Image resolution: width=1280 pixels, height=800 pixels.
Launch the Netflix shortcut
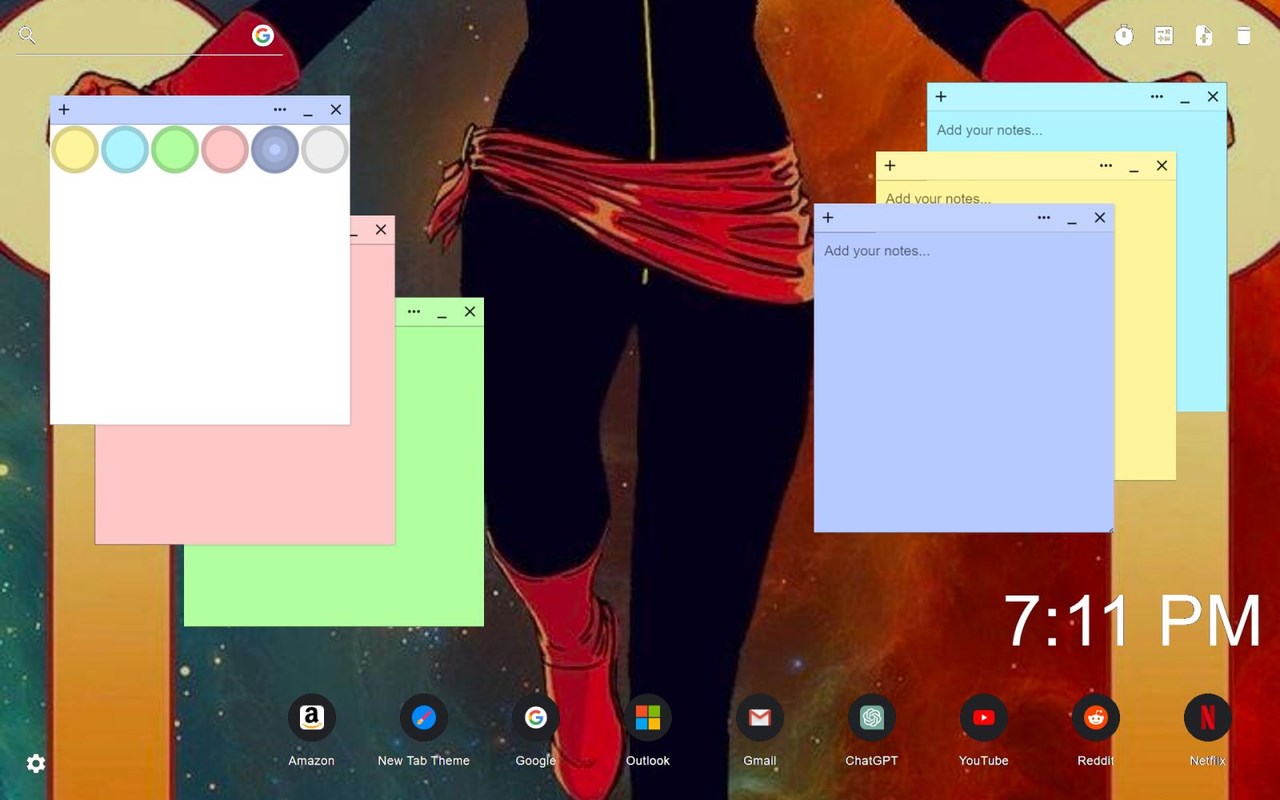click(1208, 717)
